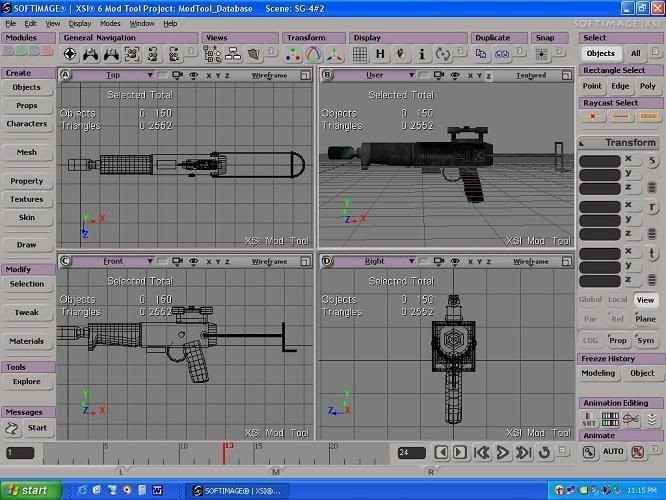Click the key icon in Animate section
Viewport: 666px width, 500px height.
click(x=589, y=452)
